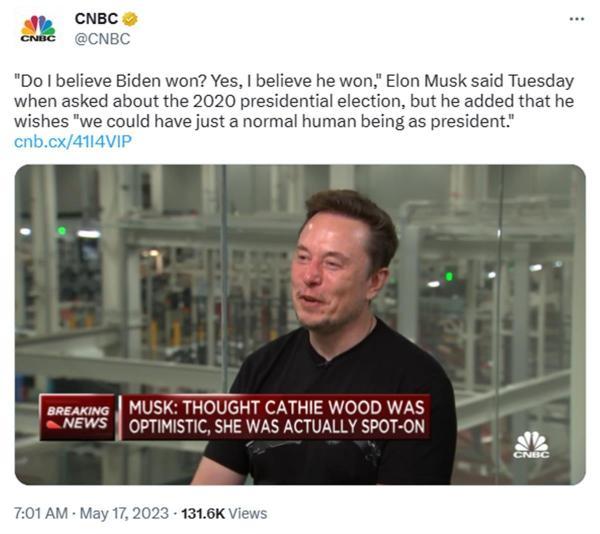View the 131.6K view count
Image resolution: width=600 pixels, height=534 pixels.
tap(203, 513)
